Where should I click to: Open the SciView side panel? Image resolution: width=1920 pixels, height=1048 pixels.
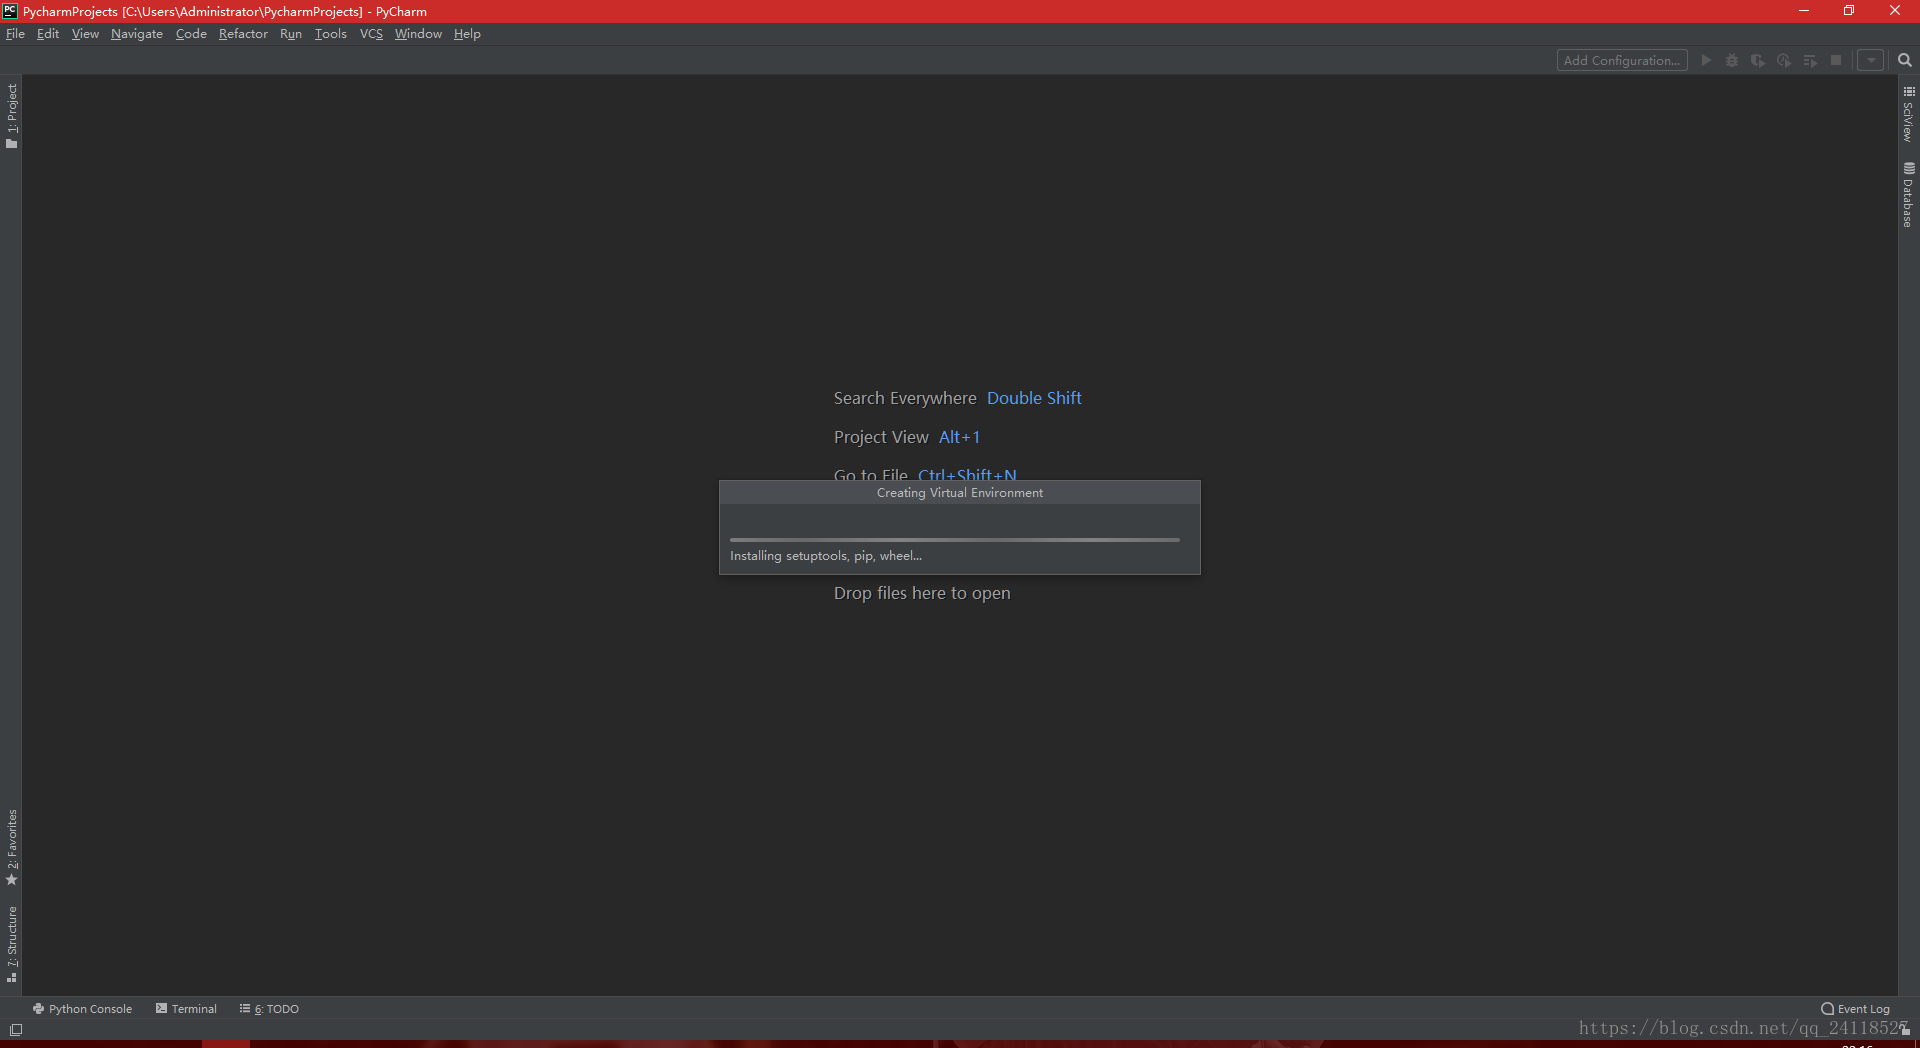(x=1909, y=113)
